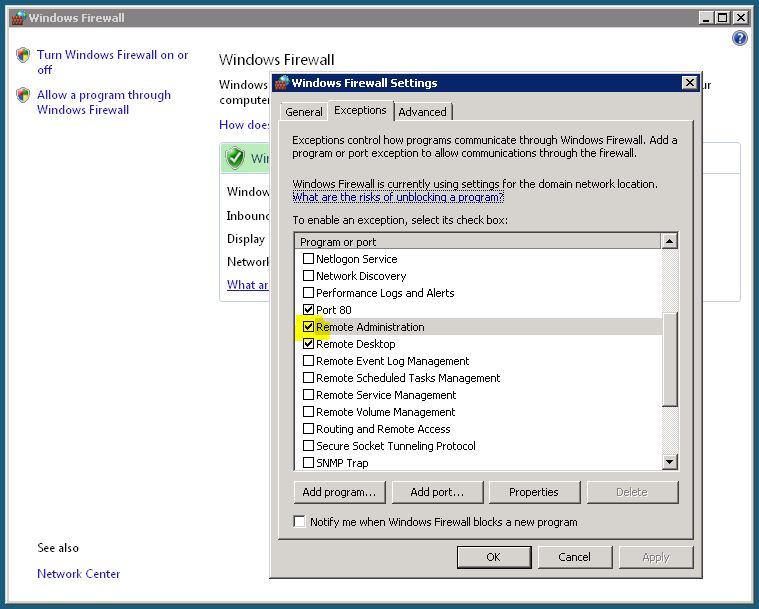Enable Remote Event Log Management
The width and height of the screenshot is (759, 609).
click(308, 361)
